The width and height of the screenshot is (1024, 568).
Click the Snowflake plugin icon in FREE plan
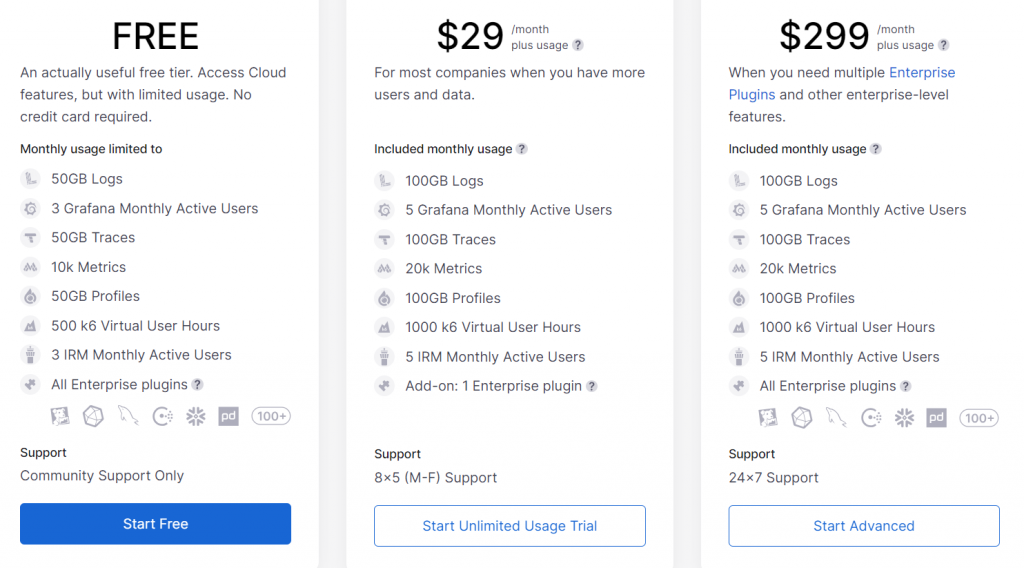pos(196,416)
